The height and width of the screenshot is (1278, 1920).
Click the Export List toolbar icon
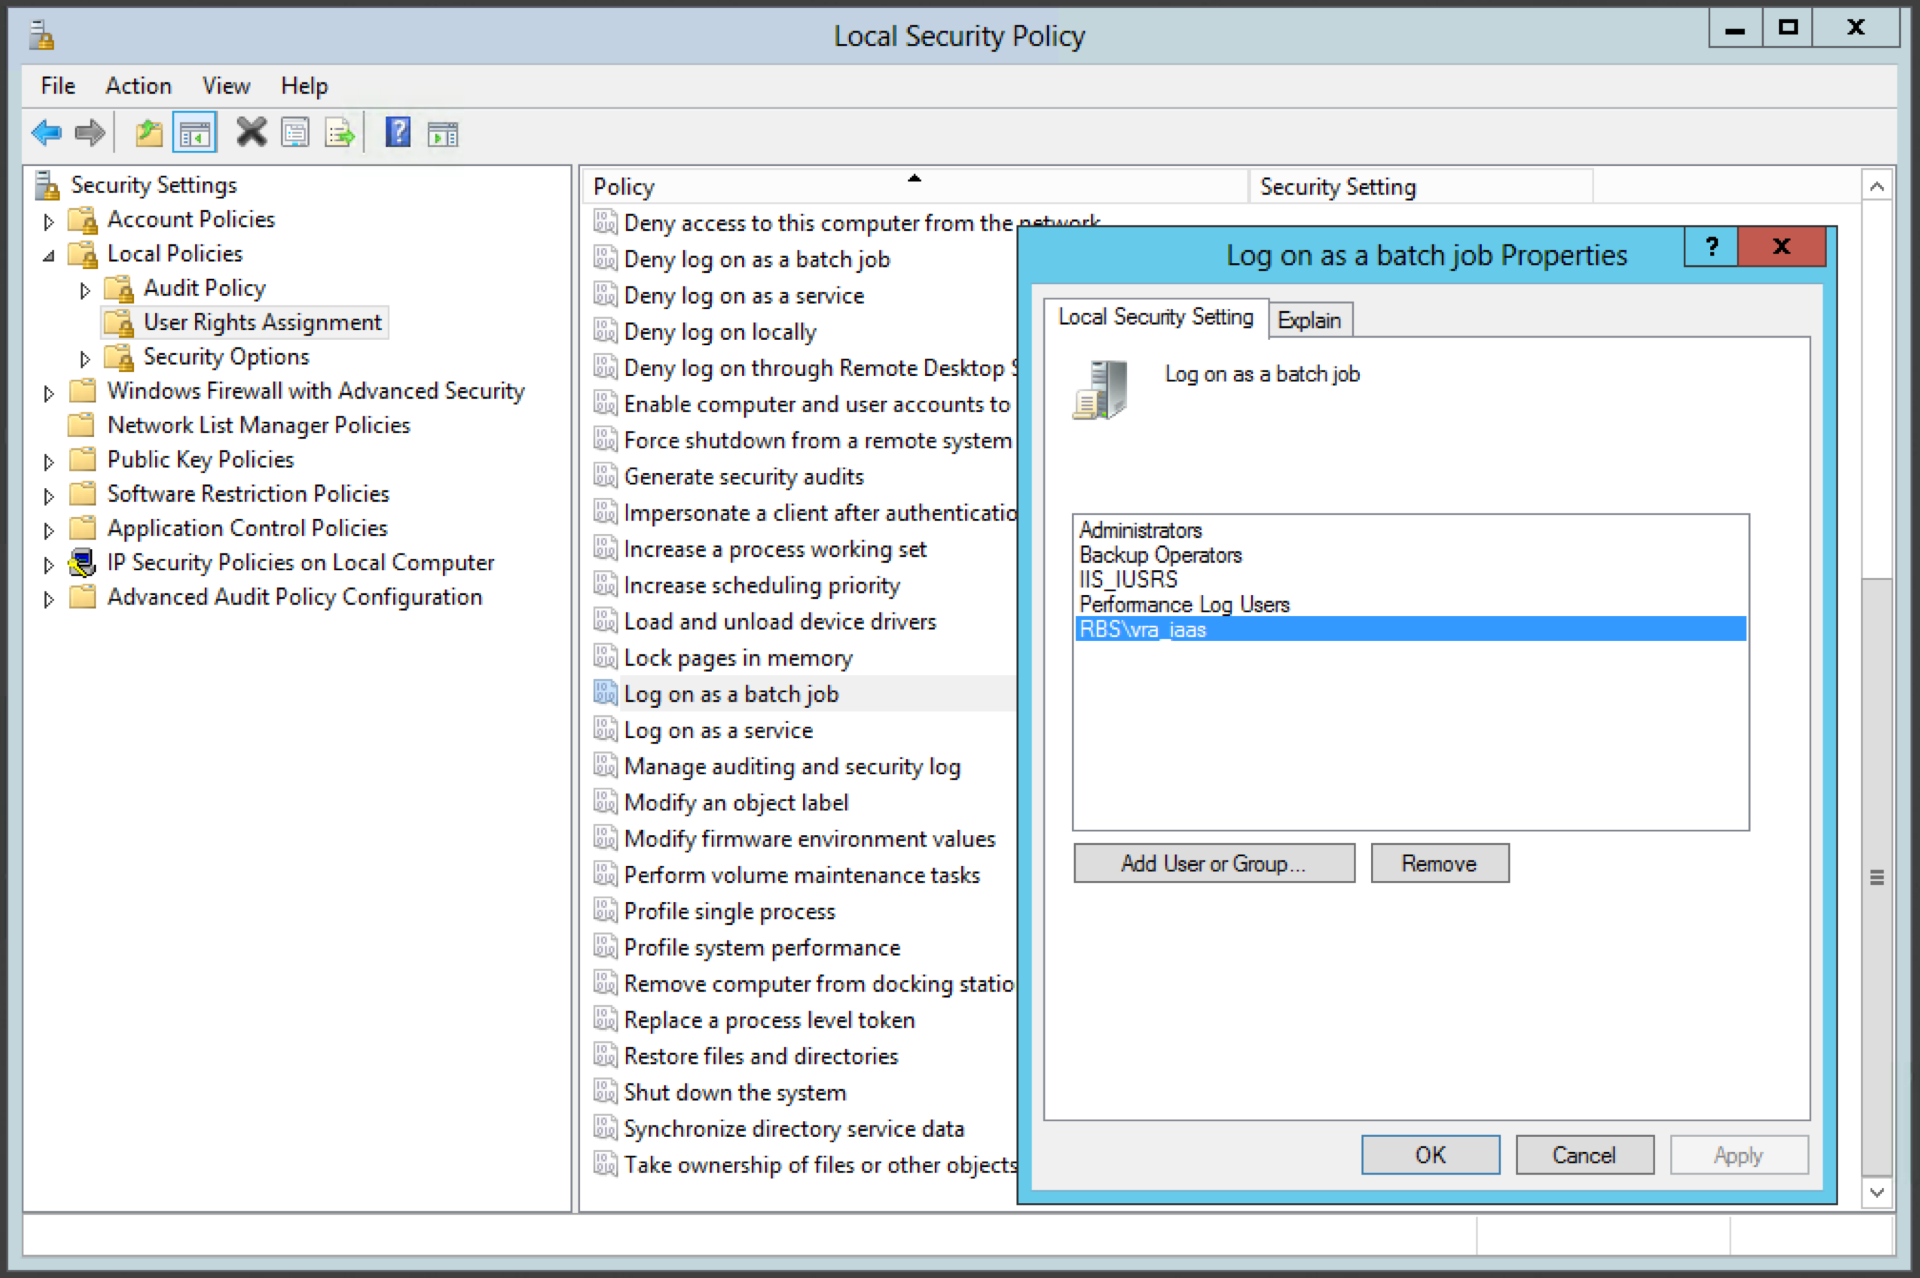pyautogui.click(x=340, y=132)
